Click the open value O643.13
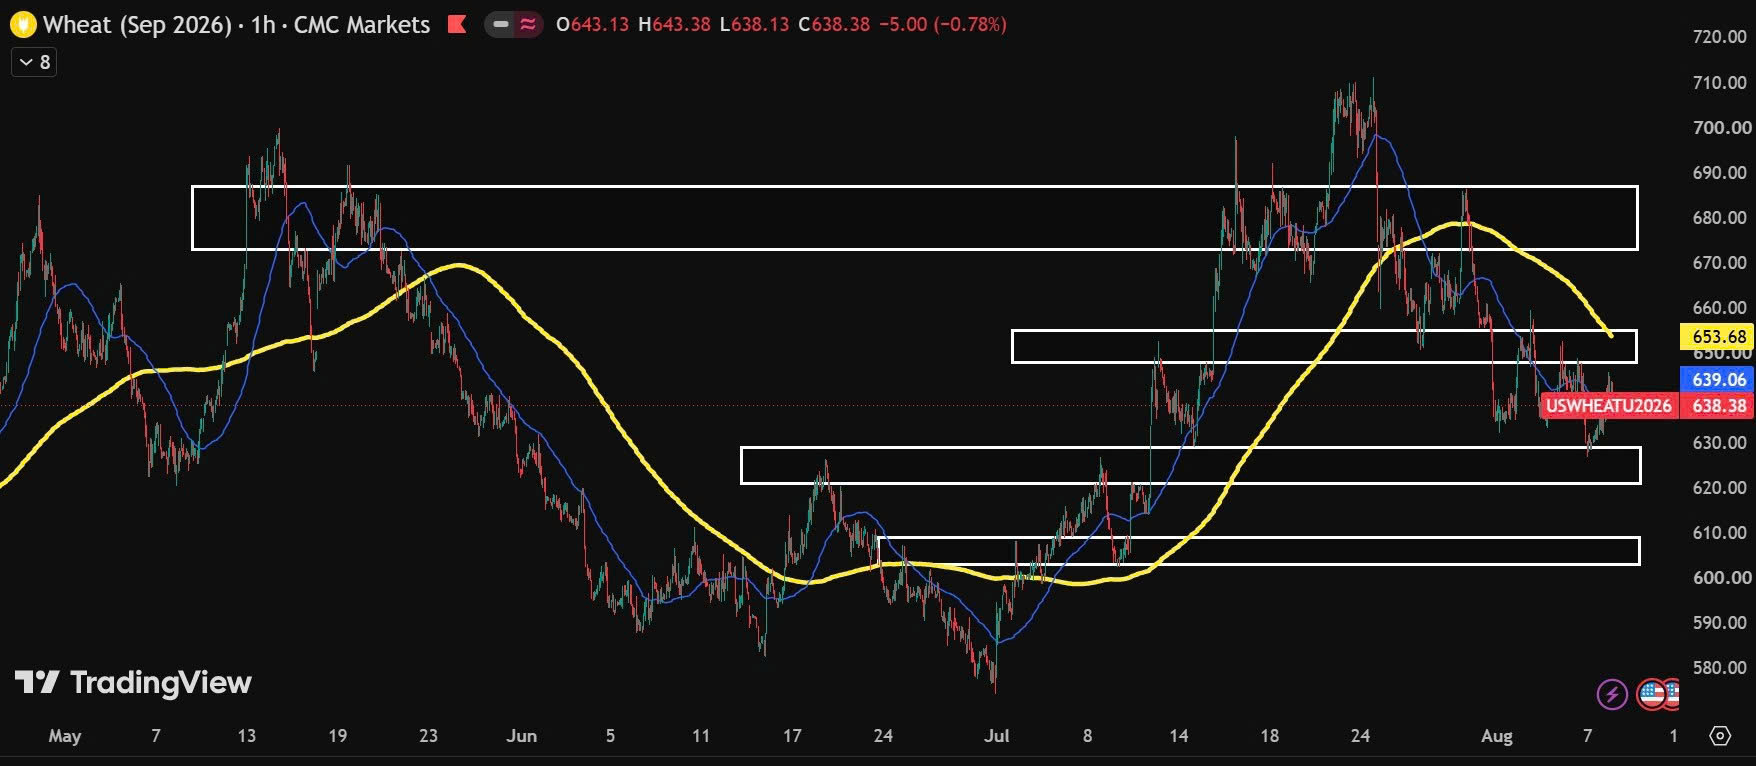The width and height of the screenshot is (1756, 766). pos(593,24)
